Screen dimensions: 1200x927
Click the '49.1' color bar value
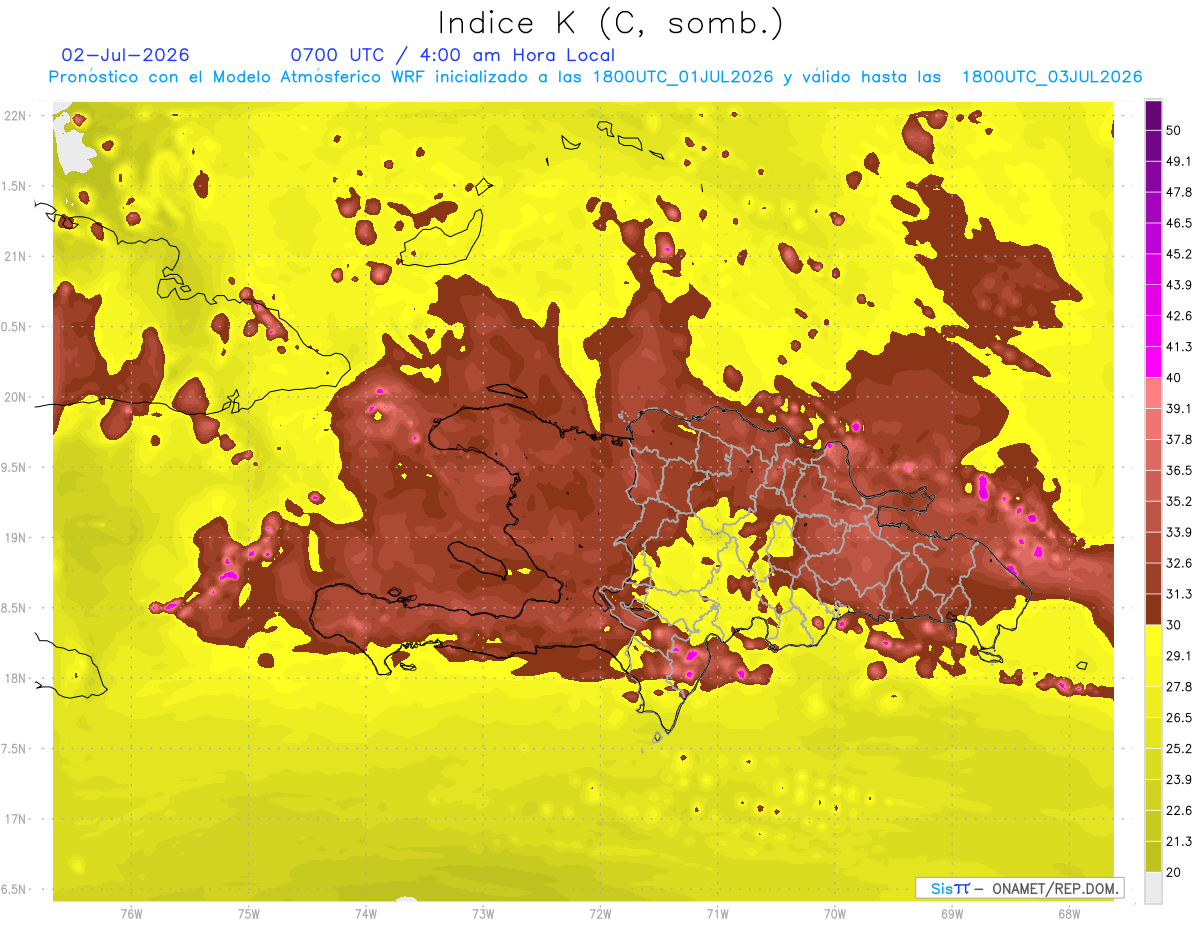click(x=1178, y=160)
